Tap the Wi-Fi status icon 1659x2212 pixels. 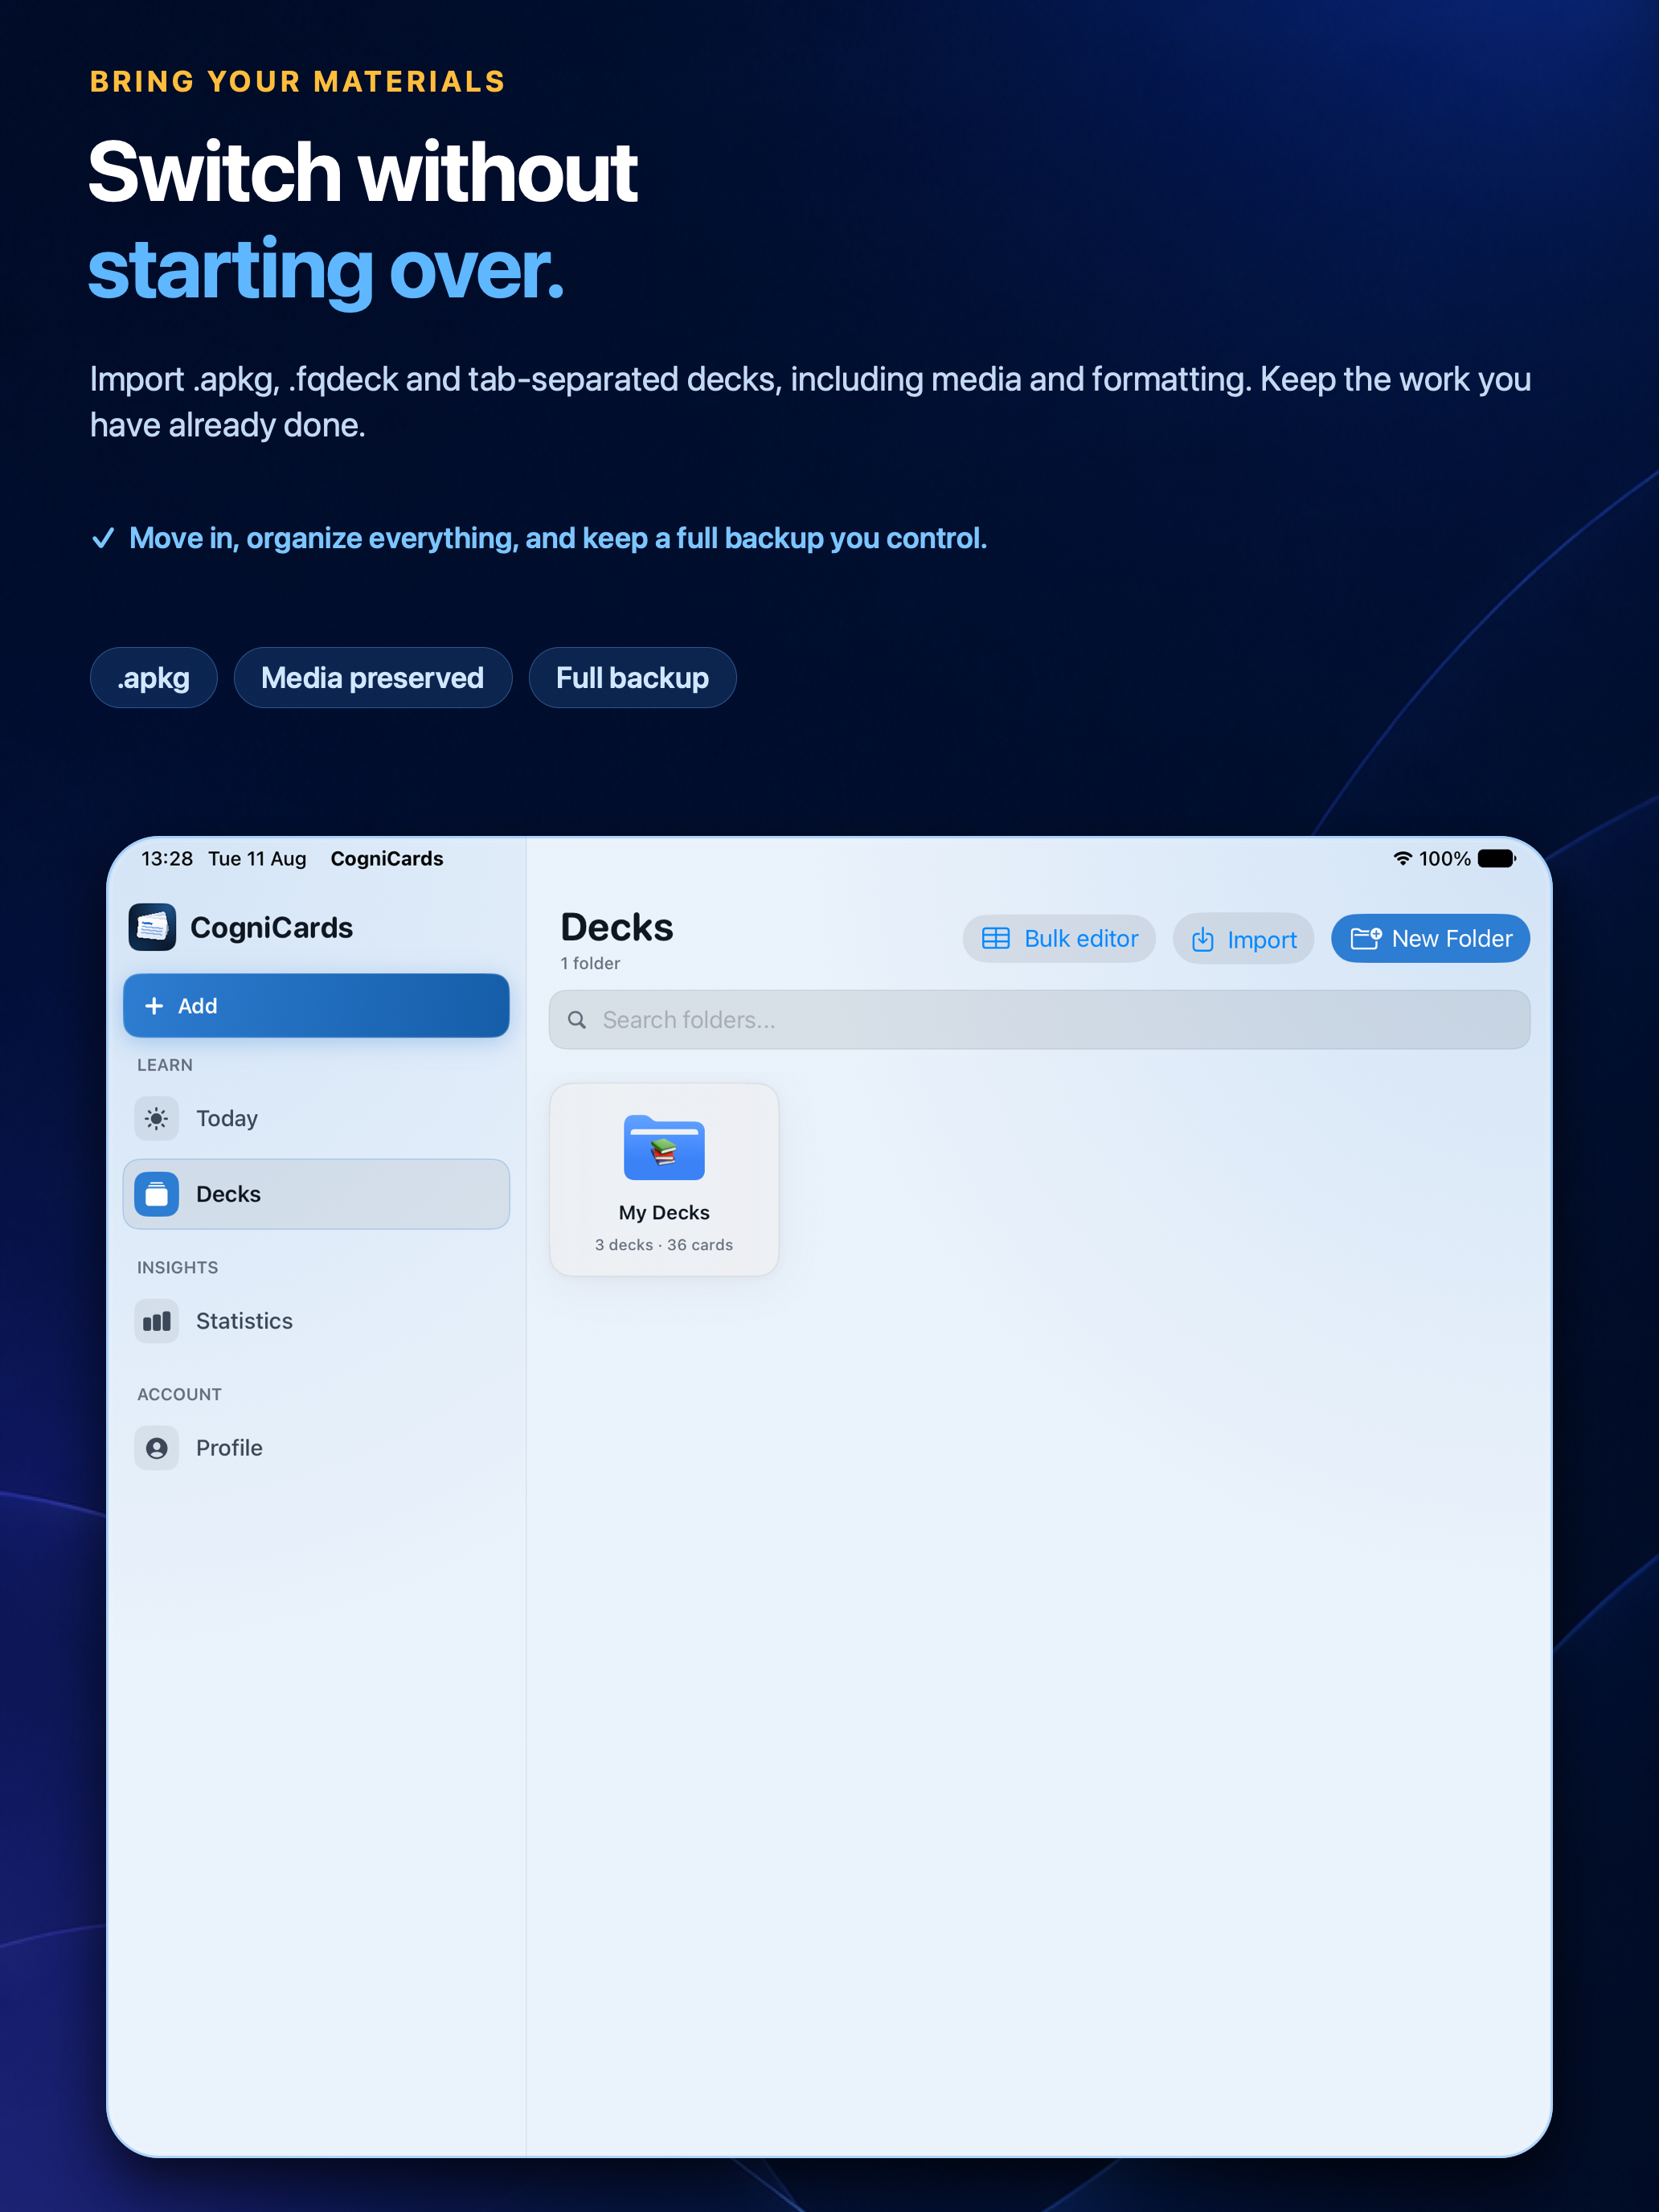coord(1403,859)
